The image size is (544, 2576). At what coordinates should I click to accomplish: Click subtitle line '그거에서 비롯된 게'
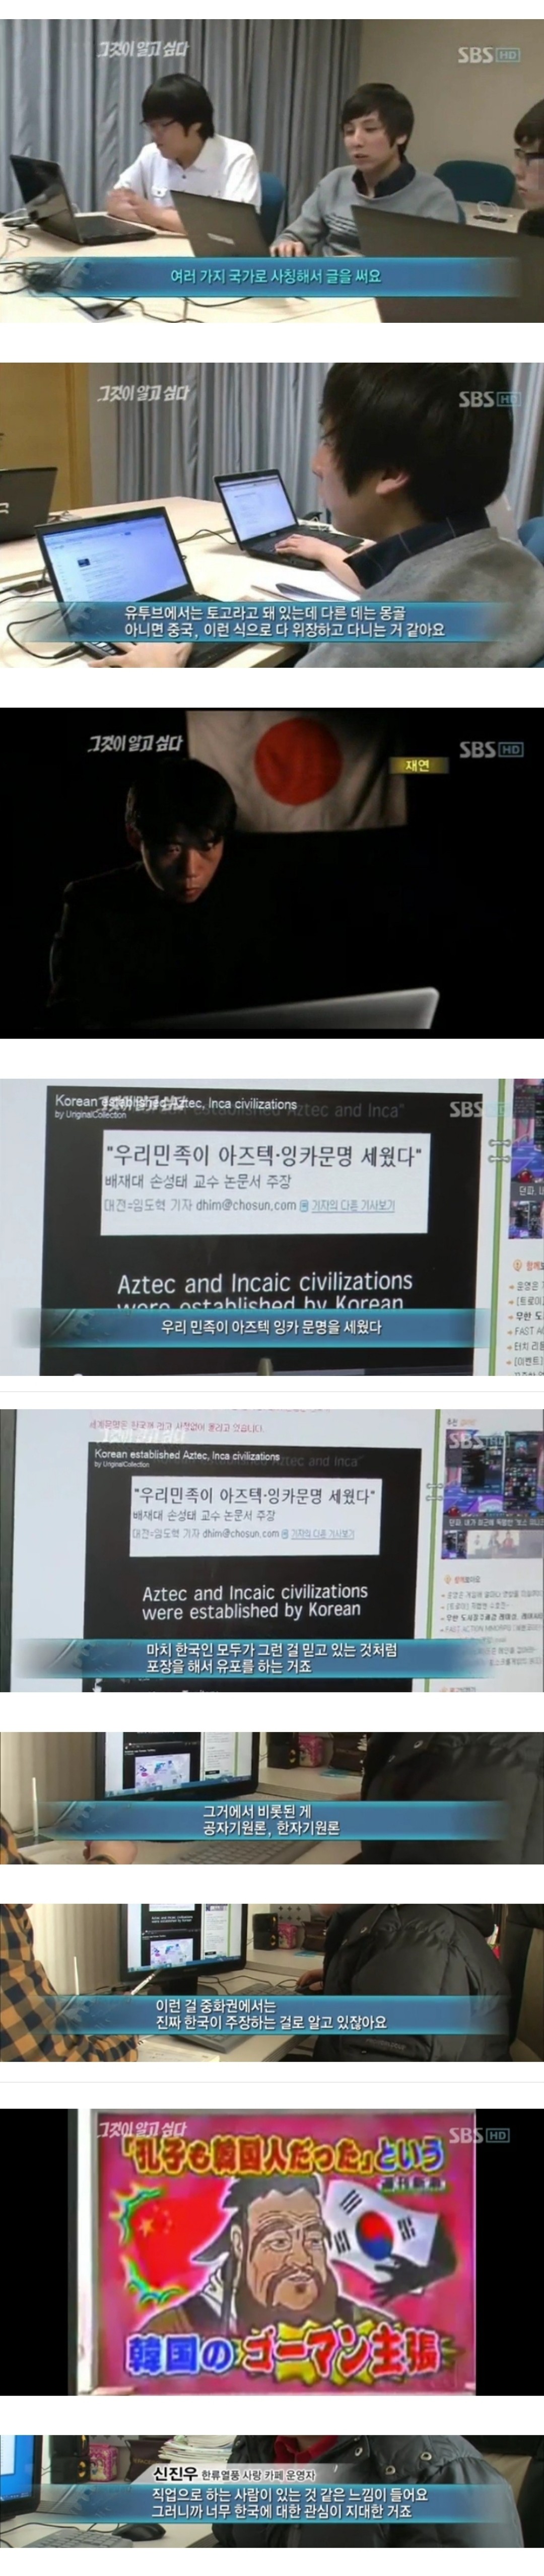(x=257, y=1810)
